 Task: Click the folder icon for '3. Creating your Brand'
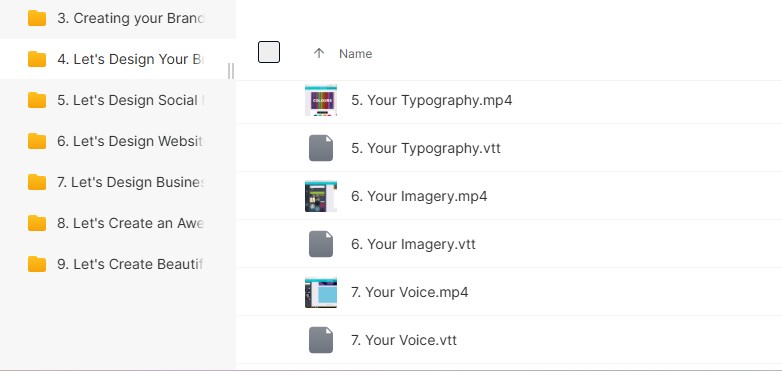[37, 18]
